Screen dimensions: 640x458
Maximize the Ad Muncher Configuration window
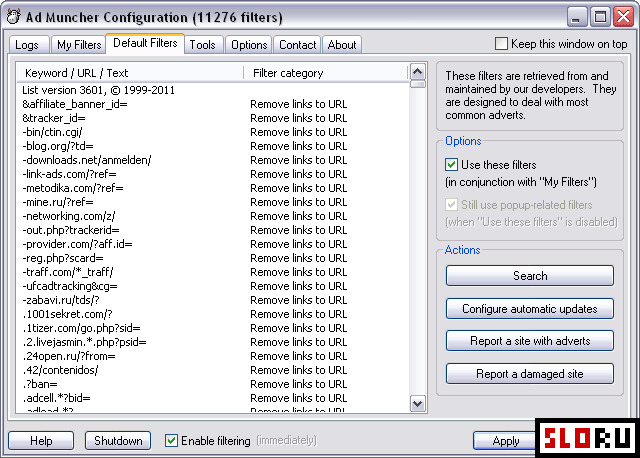click(600, 17)
